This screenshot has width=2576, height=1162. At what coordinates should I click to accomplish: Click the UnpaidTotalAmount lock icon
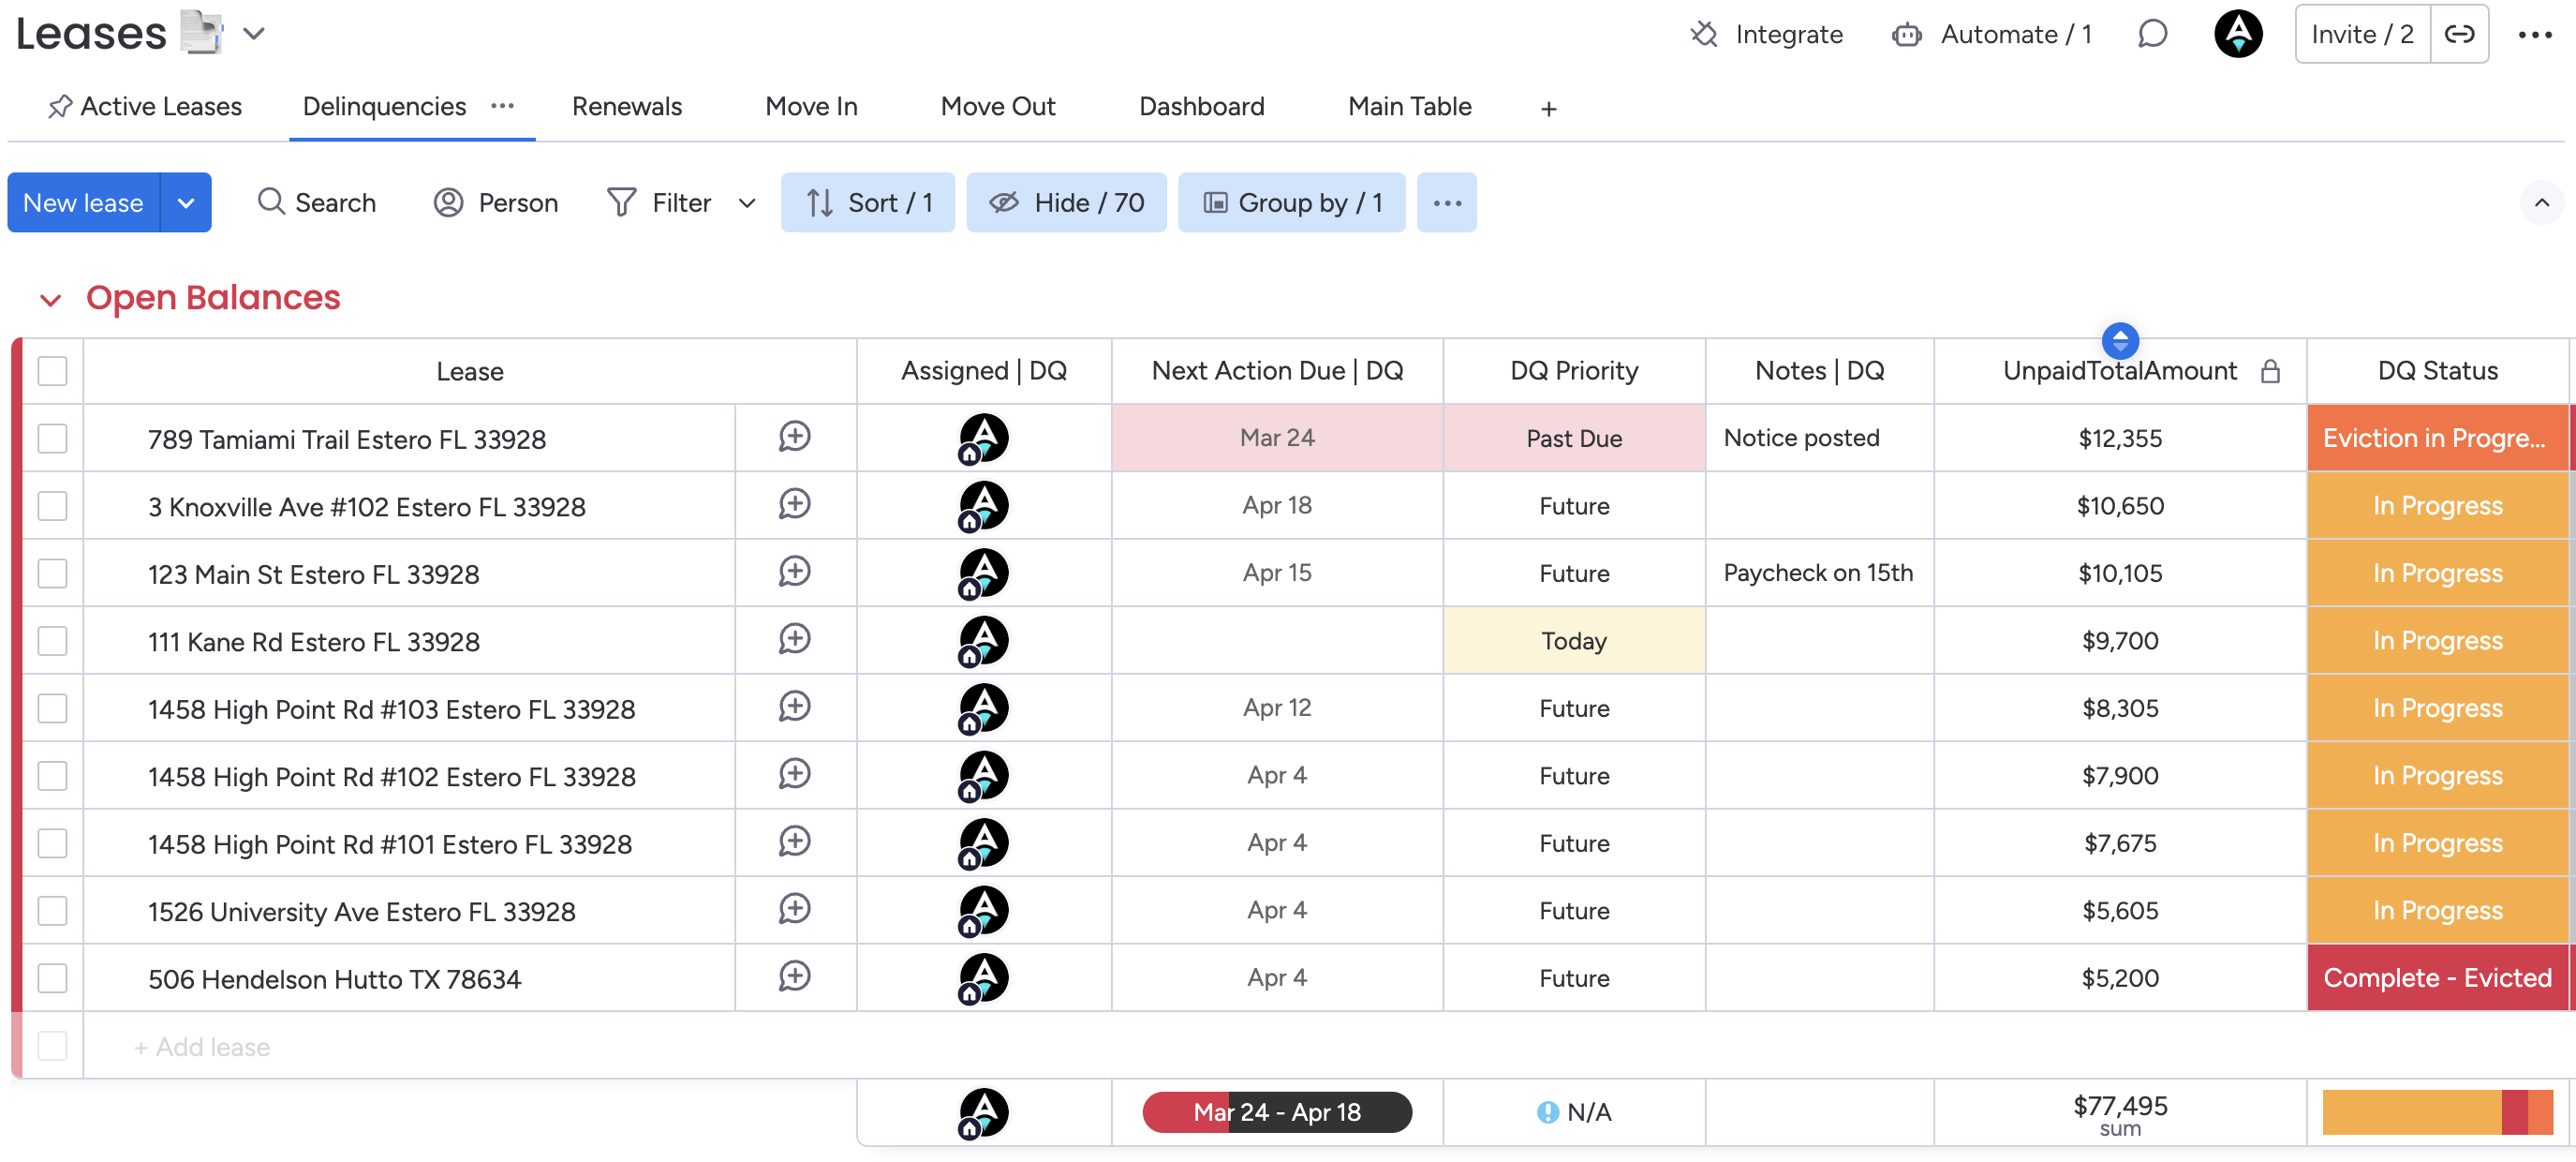click(x=2270, y=371)
